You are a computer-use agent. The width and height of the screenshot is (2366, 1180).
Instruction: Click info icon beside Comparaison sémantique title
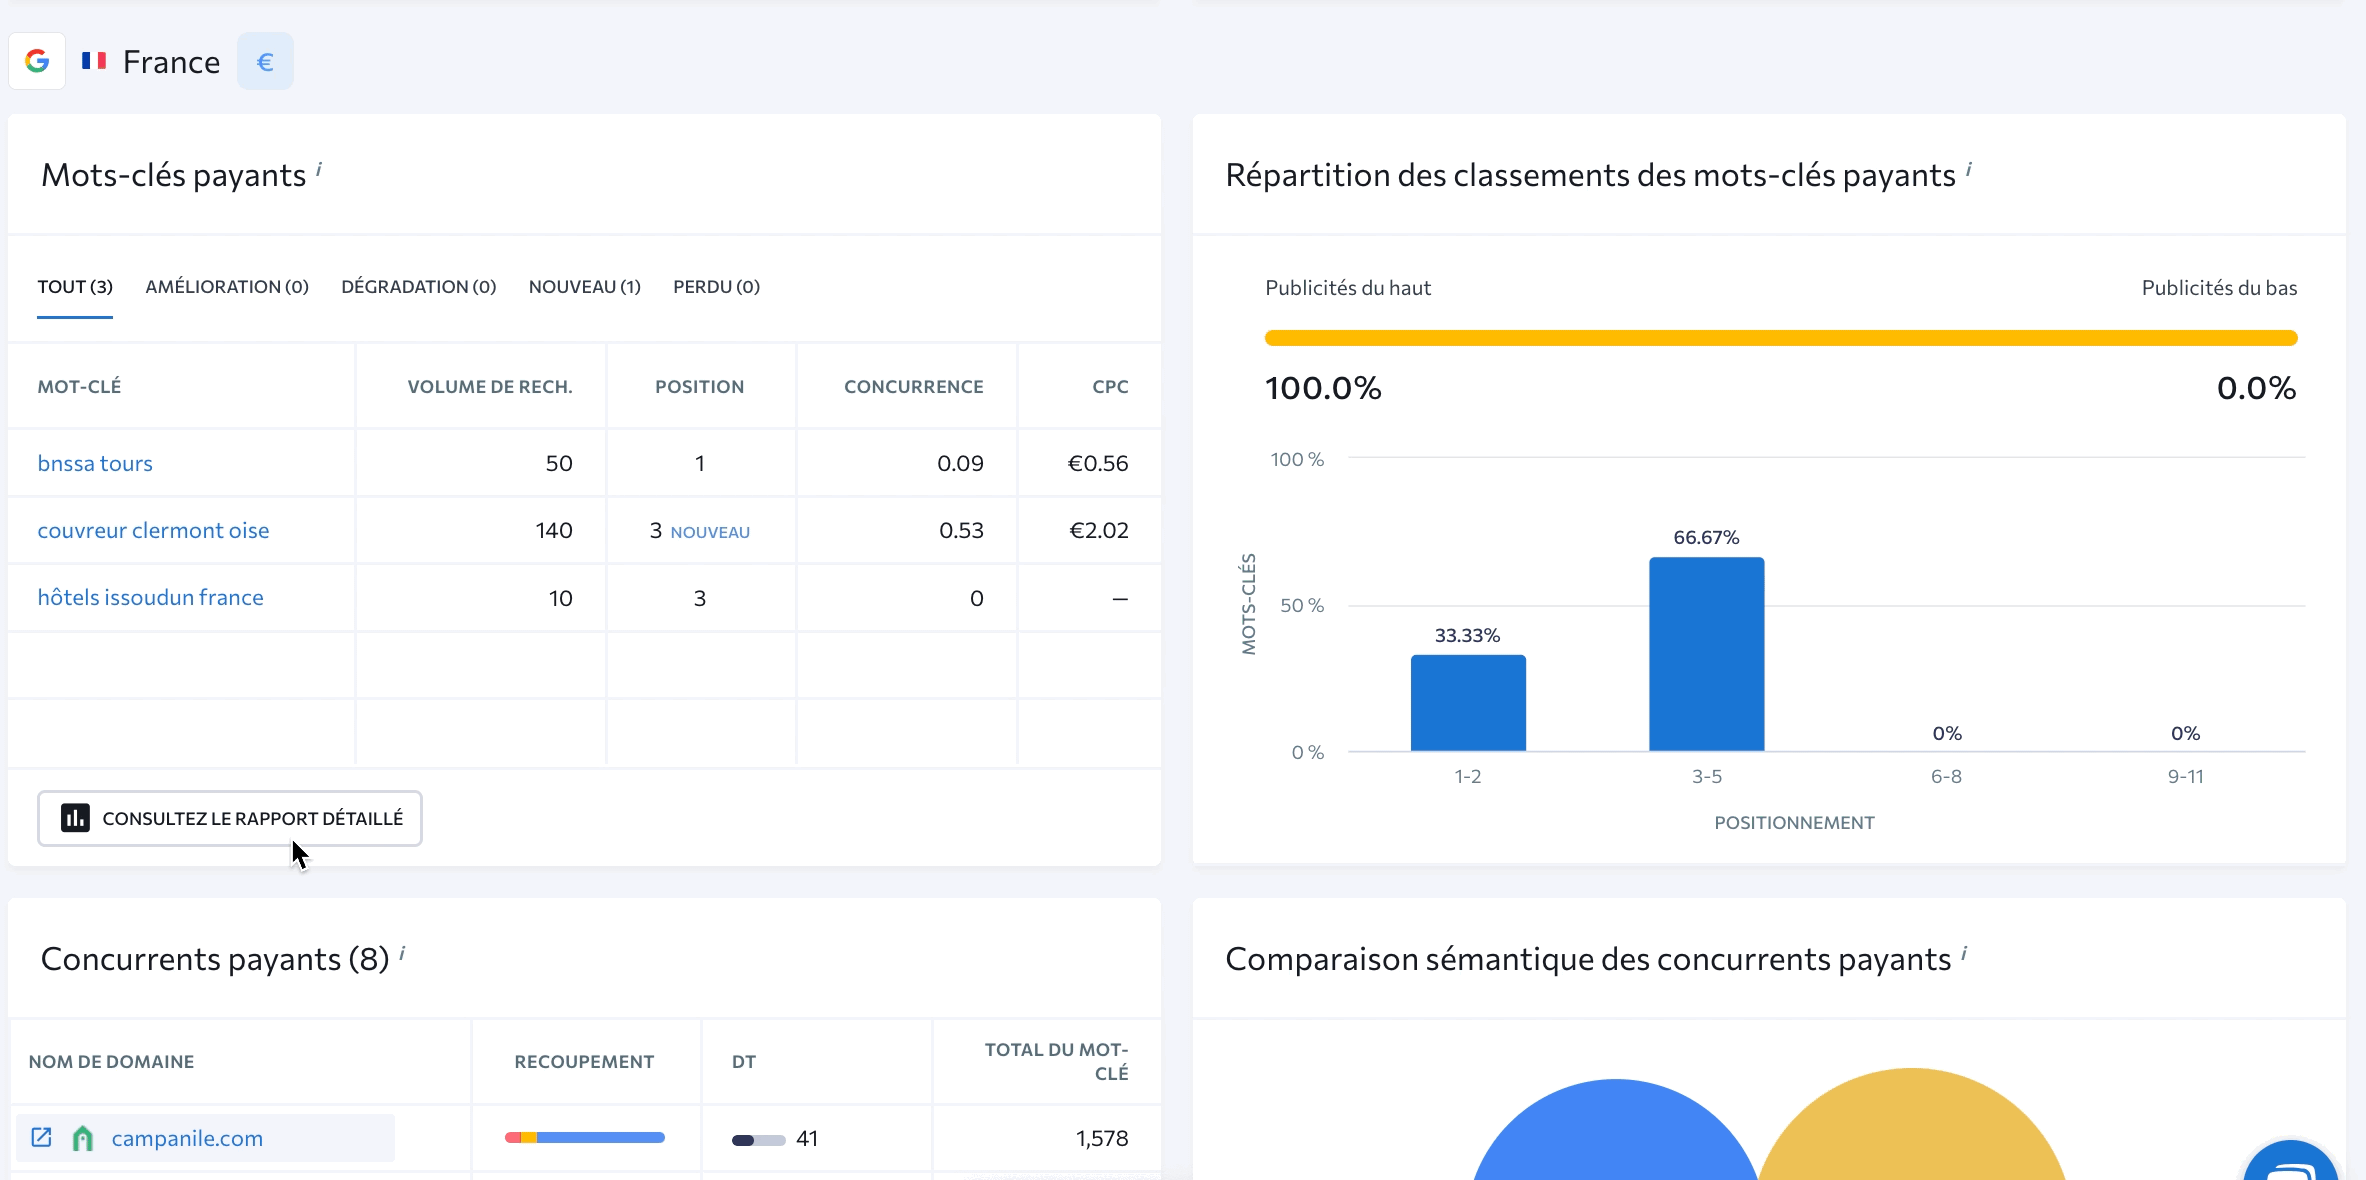pos(1964,953)
